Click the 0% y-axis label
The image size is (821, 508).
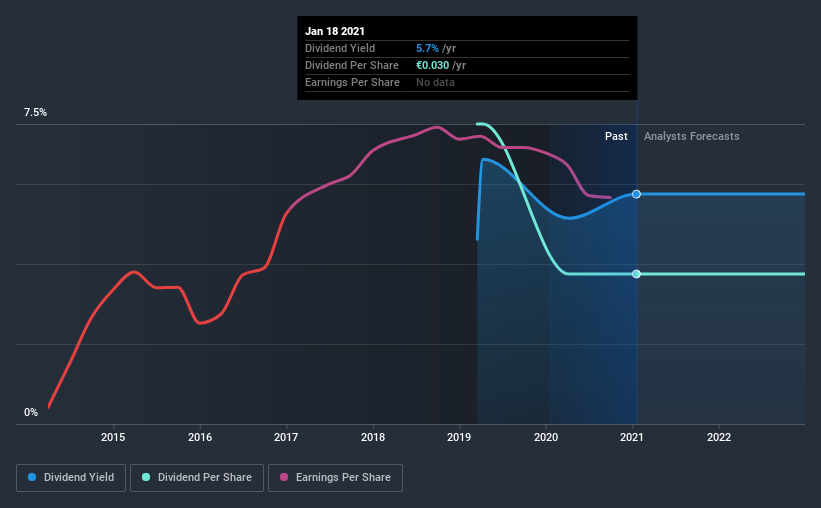point(31,413)
